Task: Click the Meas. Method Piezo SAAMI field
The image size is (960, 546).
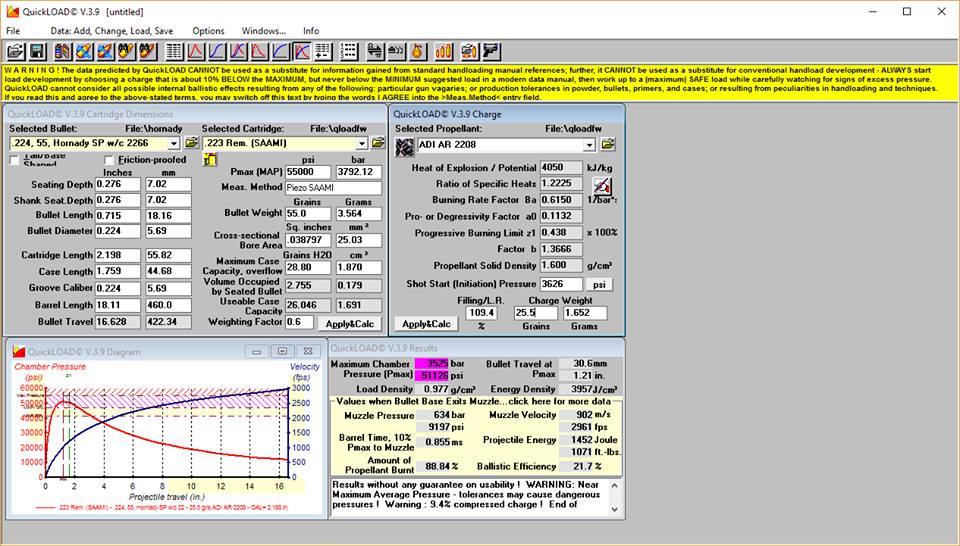Action: pos(333,188)
